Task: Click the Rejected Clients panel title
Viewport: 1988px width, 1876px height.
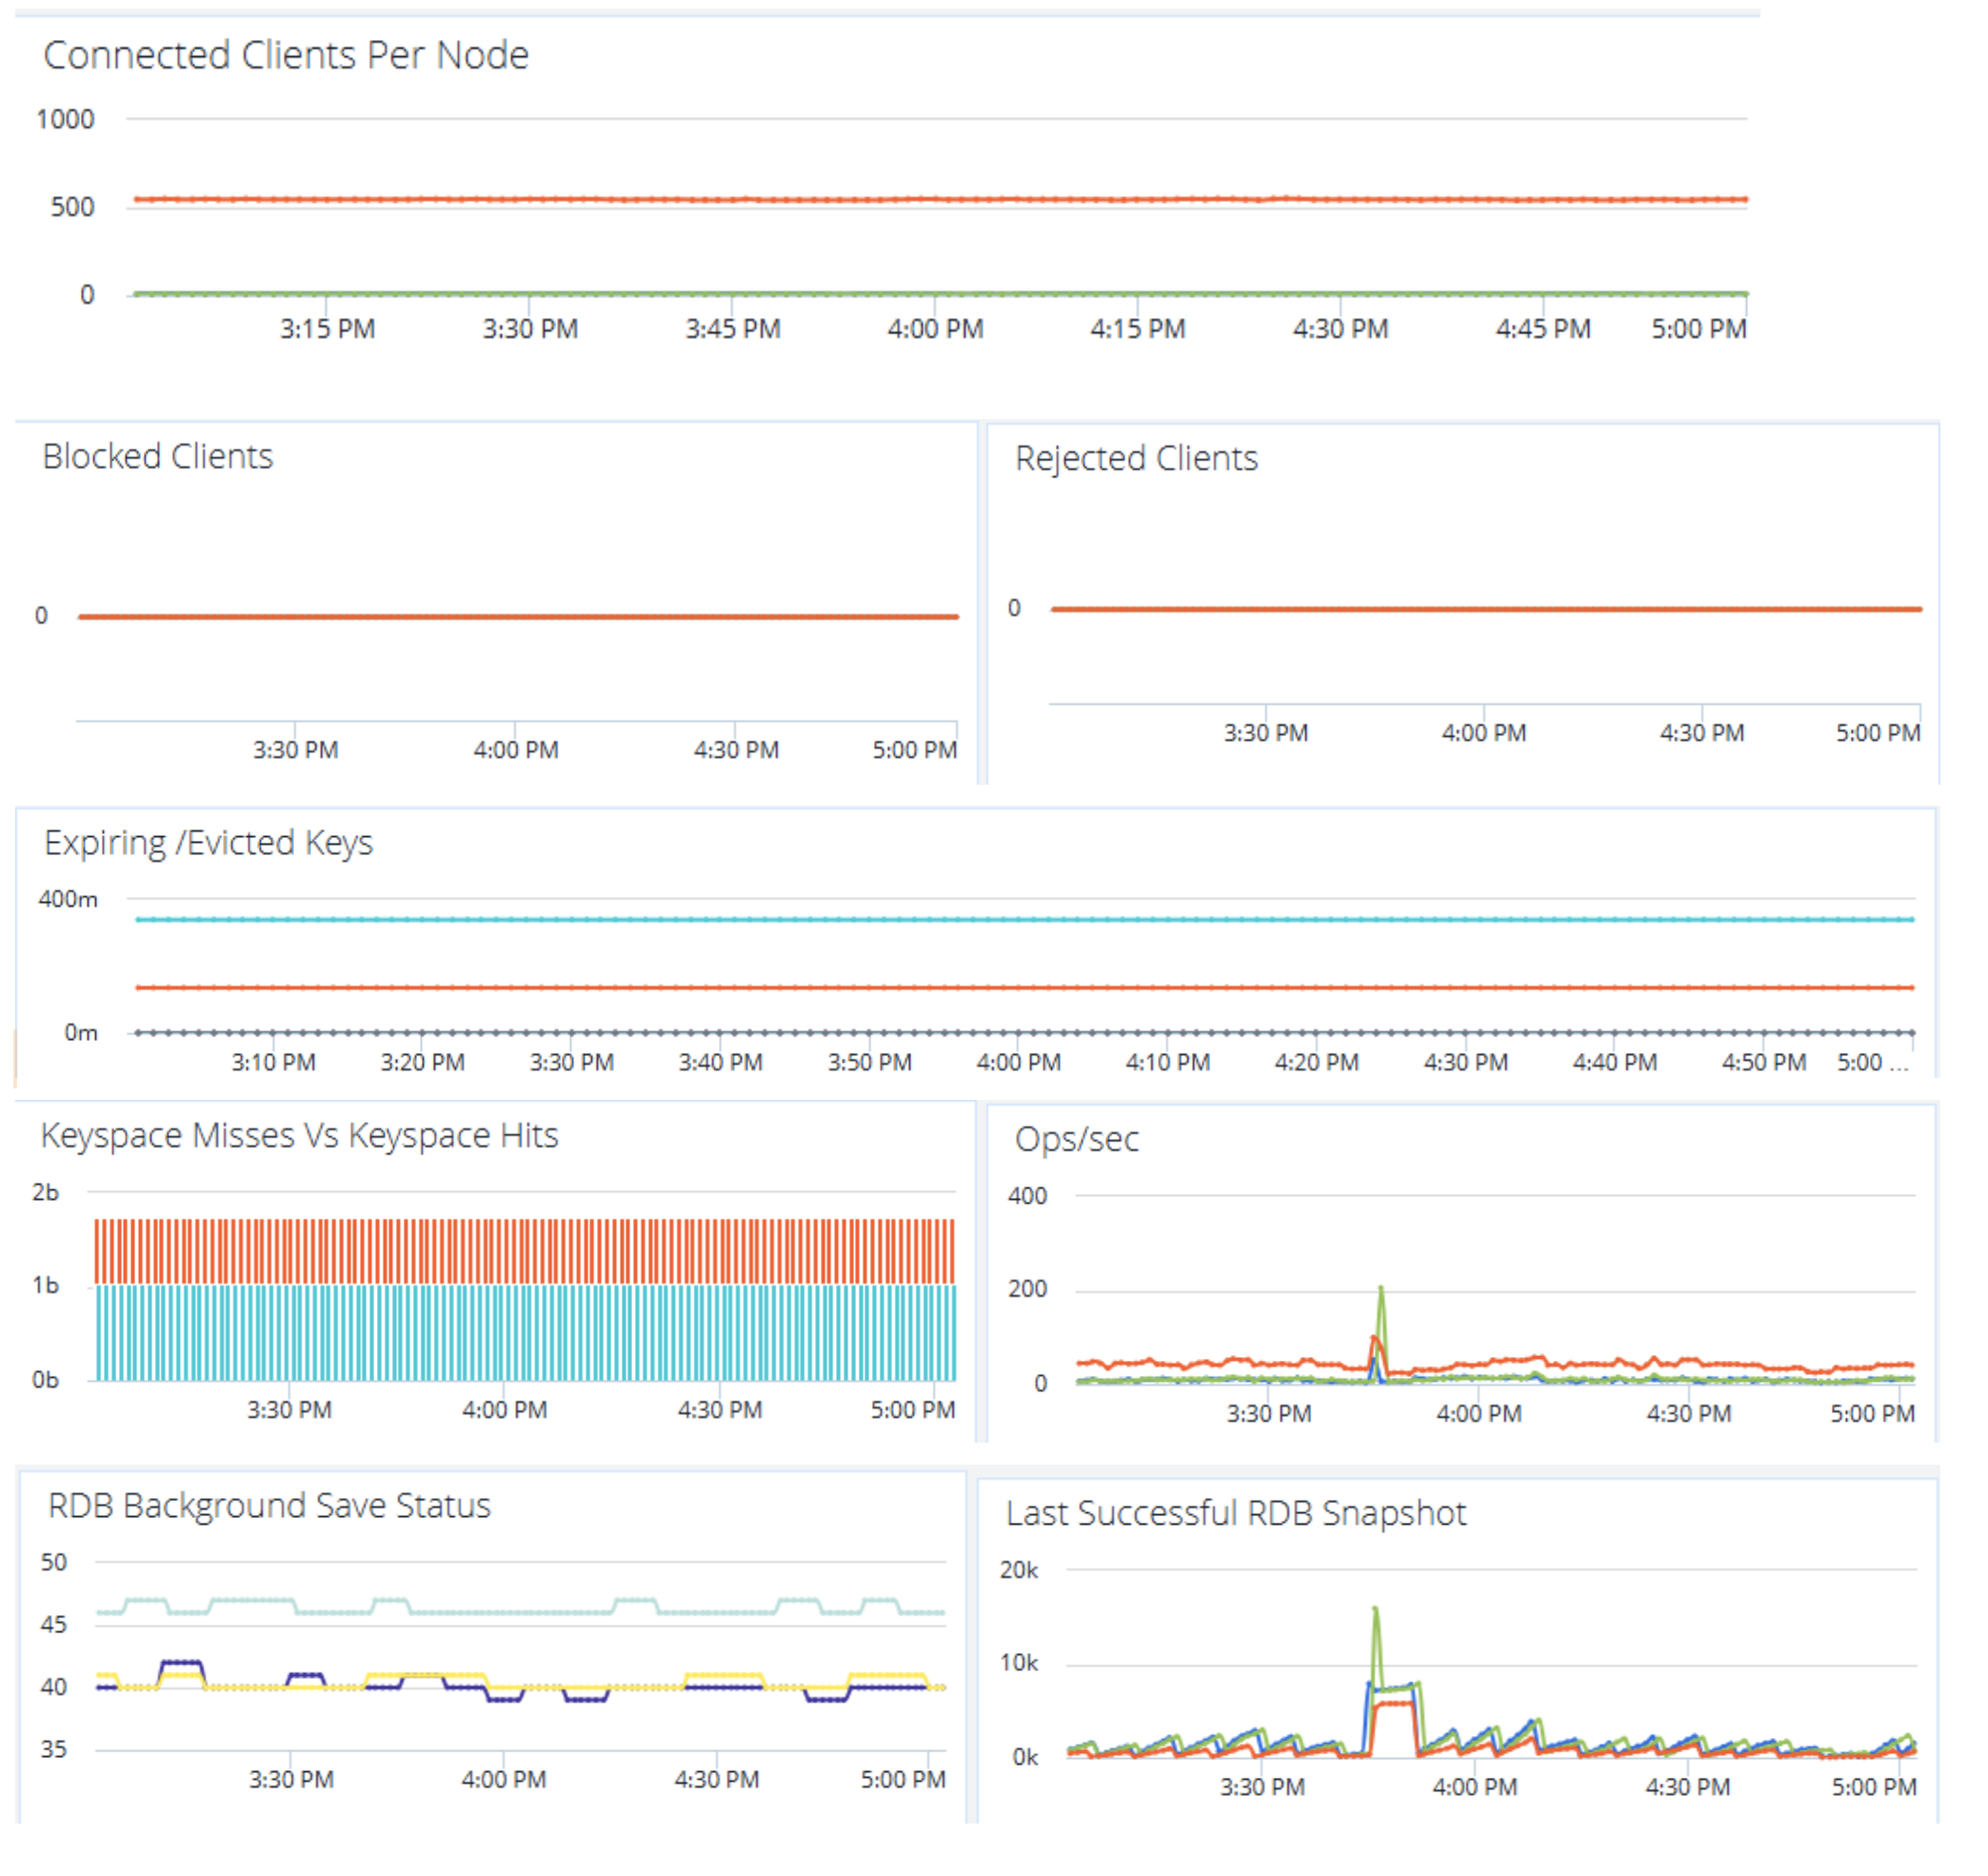Action: tap(1136, 459)
